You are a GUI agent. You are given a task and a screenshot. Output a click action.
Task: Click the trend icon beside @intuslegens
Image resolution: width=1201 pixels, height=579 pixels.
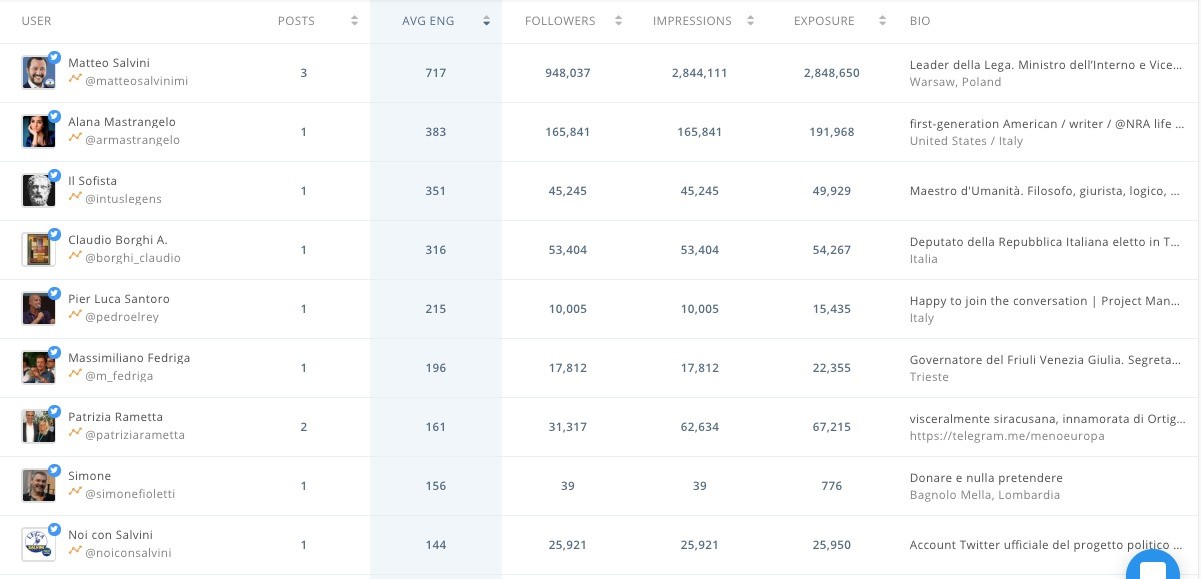[x=75, y=198]
